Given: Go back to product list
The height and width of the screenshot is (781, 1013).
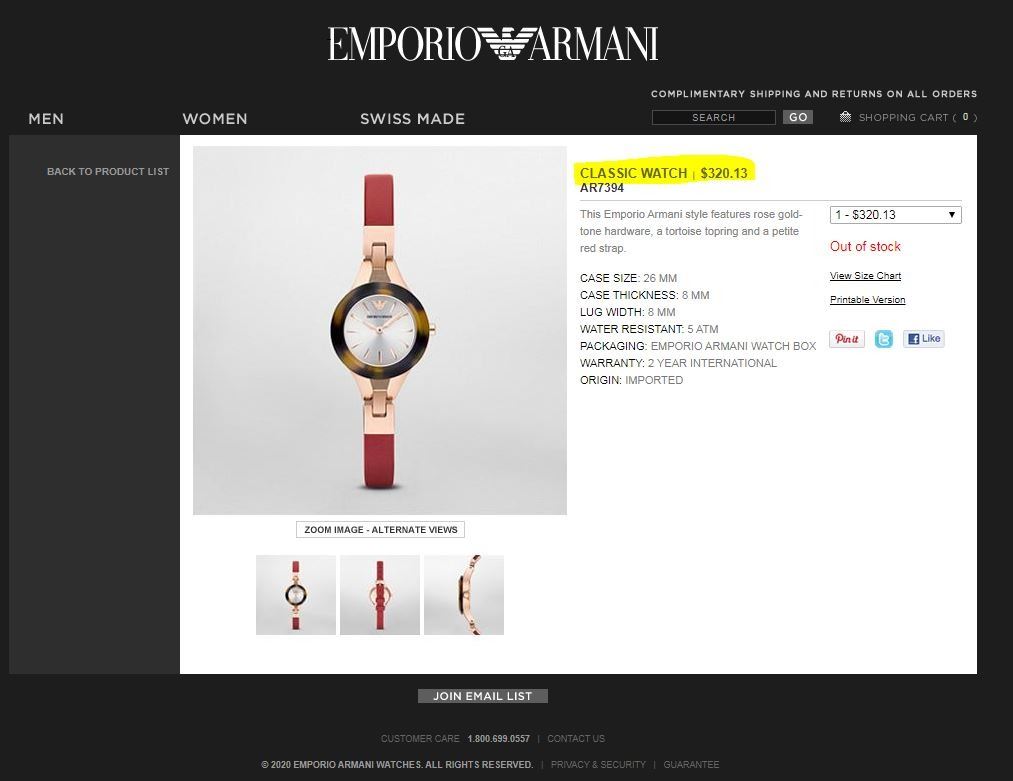Looking at the screenshot, I should (x=108, y=171).
